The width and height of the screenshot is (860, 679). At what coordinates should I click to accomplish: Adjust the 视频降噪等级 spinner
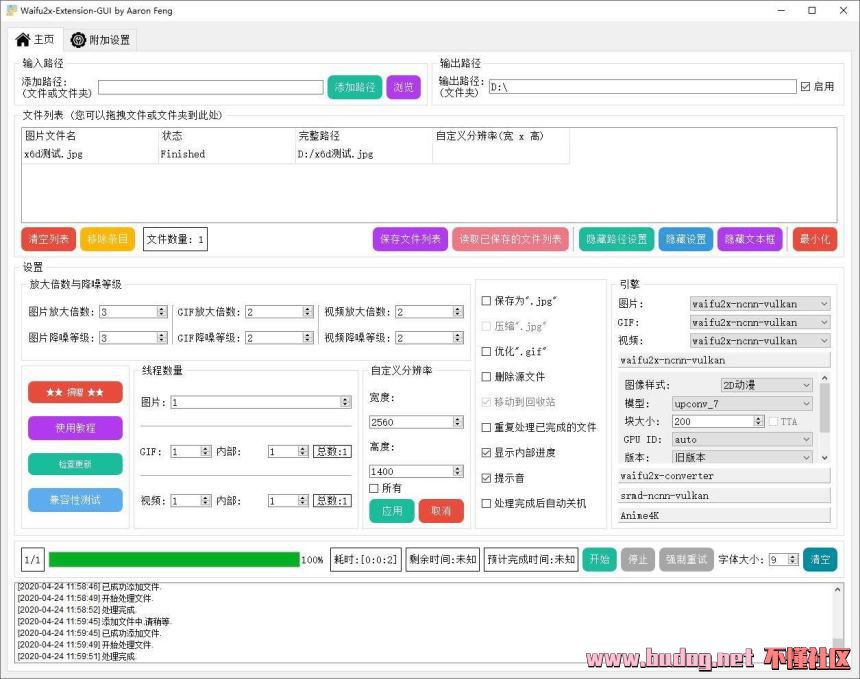(429, 338)
